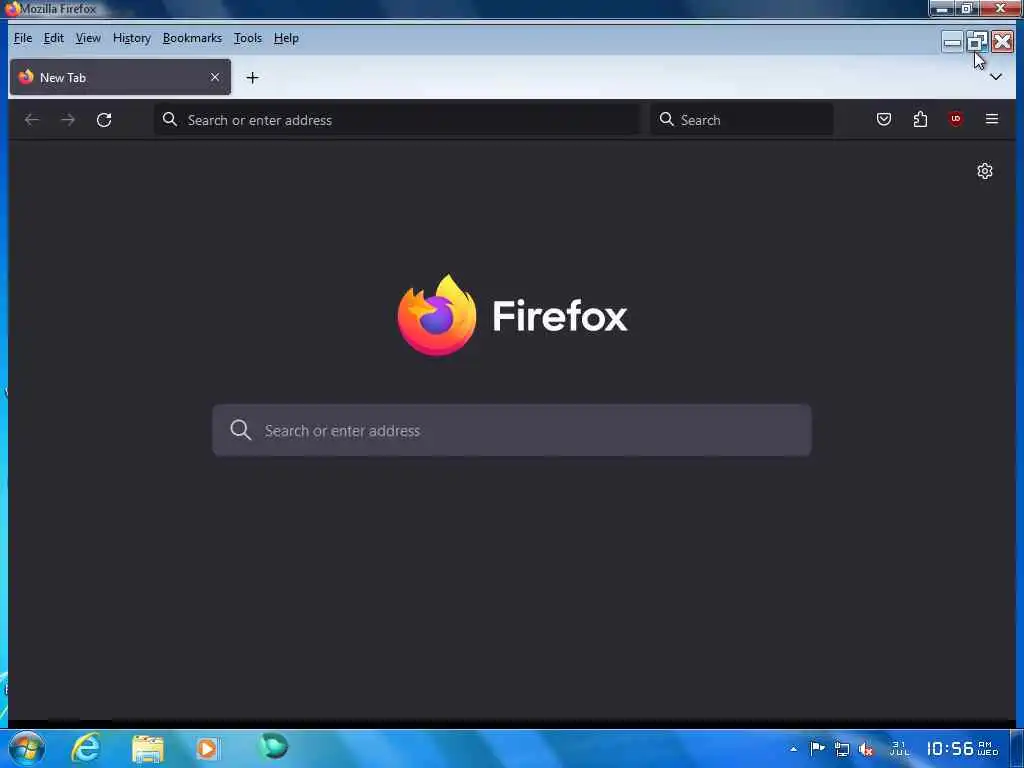The image size is (1024, 768).
Task: Open the File menu
Action: pos(23,38)
